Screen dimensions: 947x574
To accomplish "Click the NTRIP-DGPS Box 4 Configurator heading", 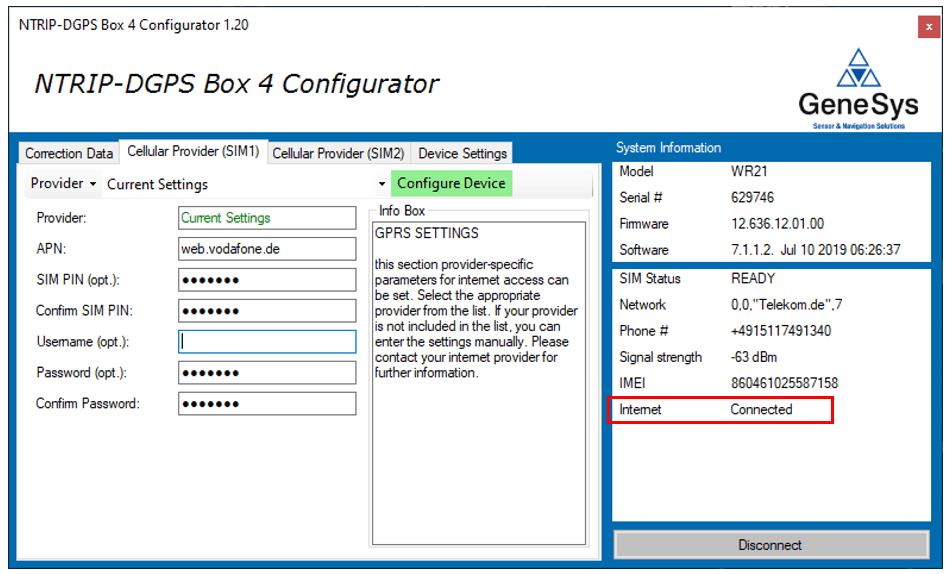I will [236, 84].
